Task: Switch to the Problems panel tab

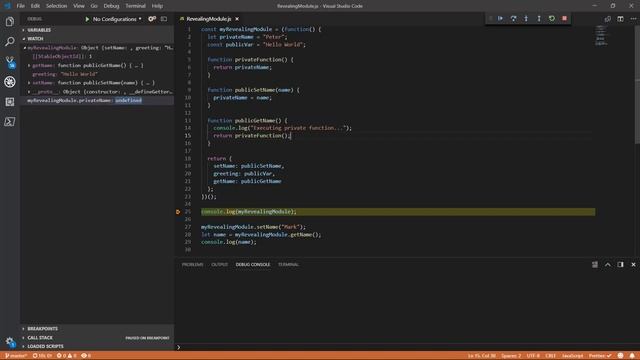Action: point(192,264)
